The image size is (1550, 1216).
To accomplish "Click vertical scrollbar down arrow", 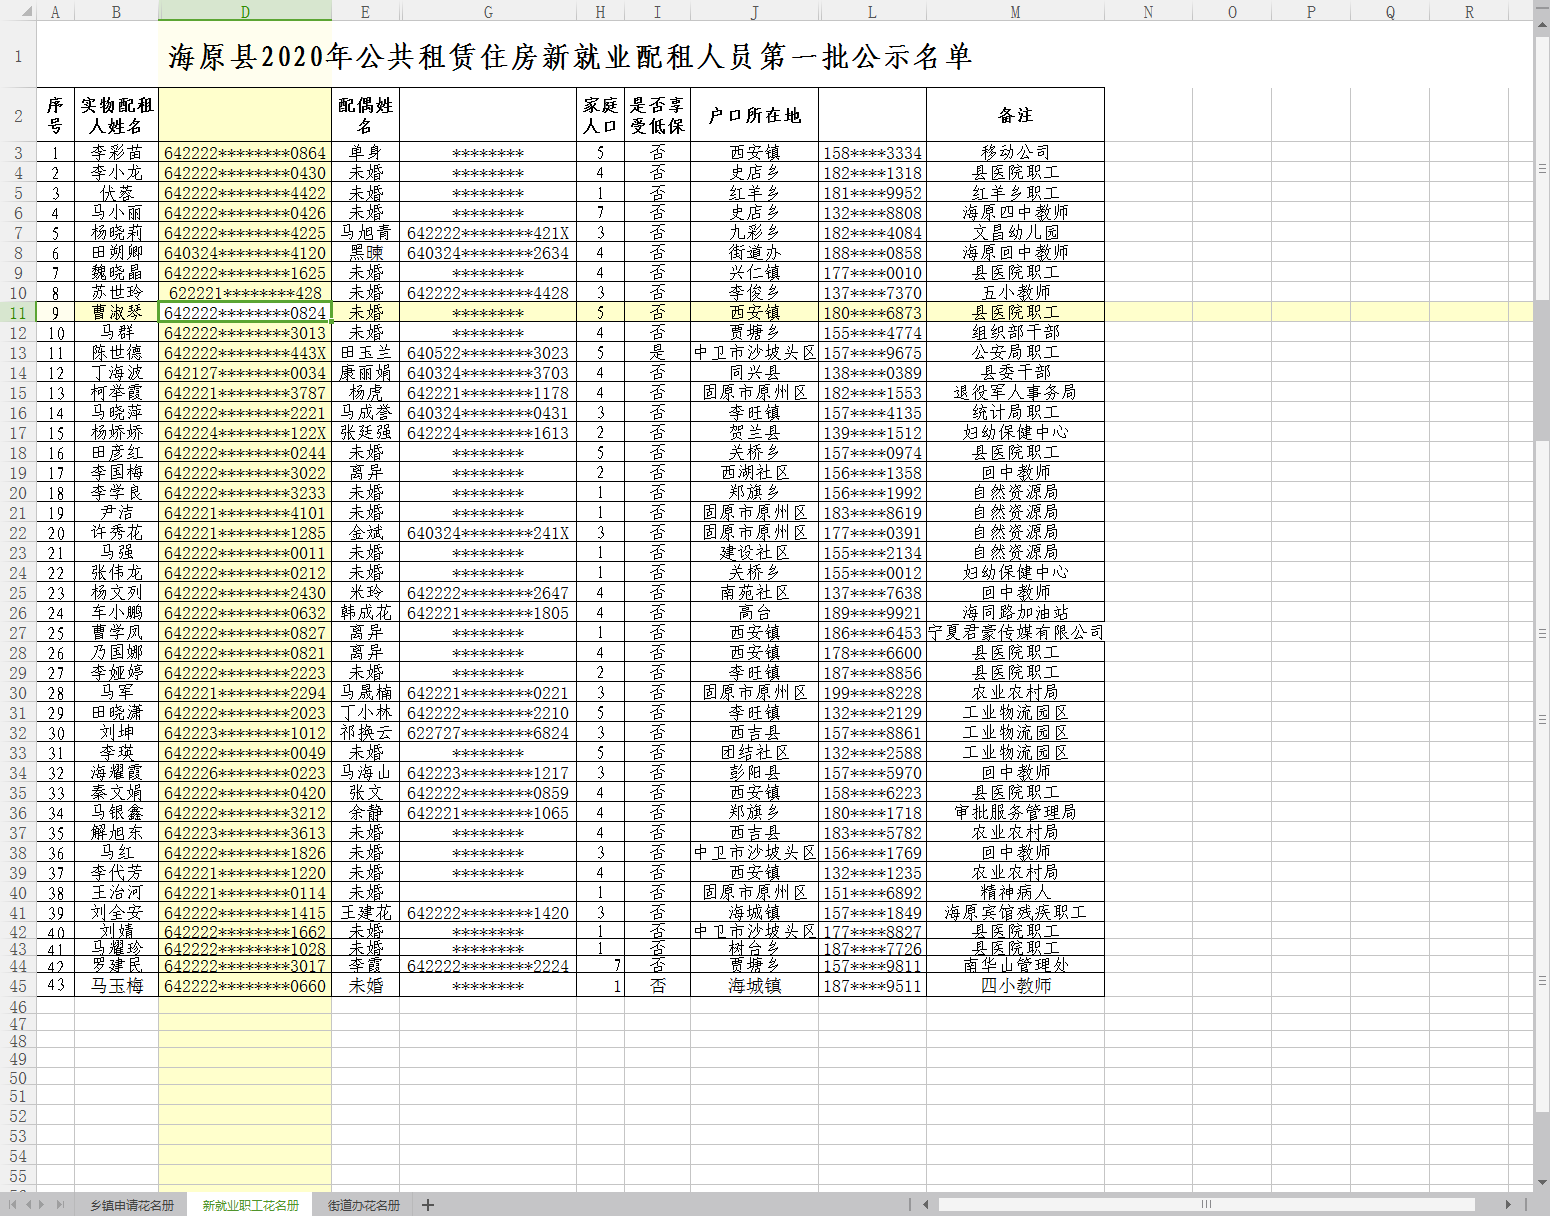I will 1541,1182.
